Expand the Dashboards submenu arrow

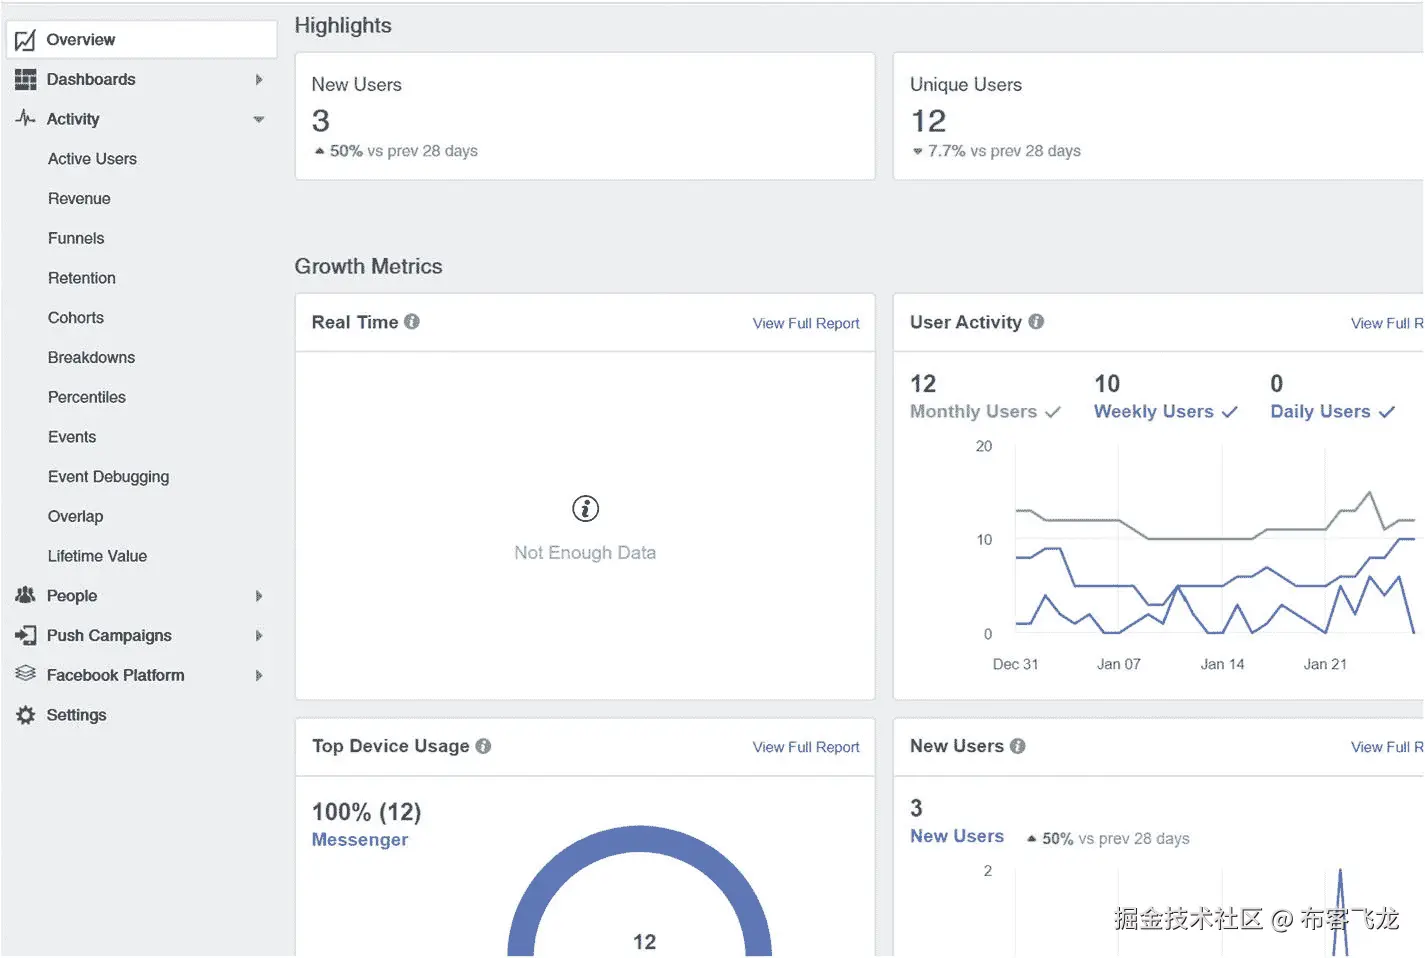point(259,79)
